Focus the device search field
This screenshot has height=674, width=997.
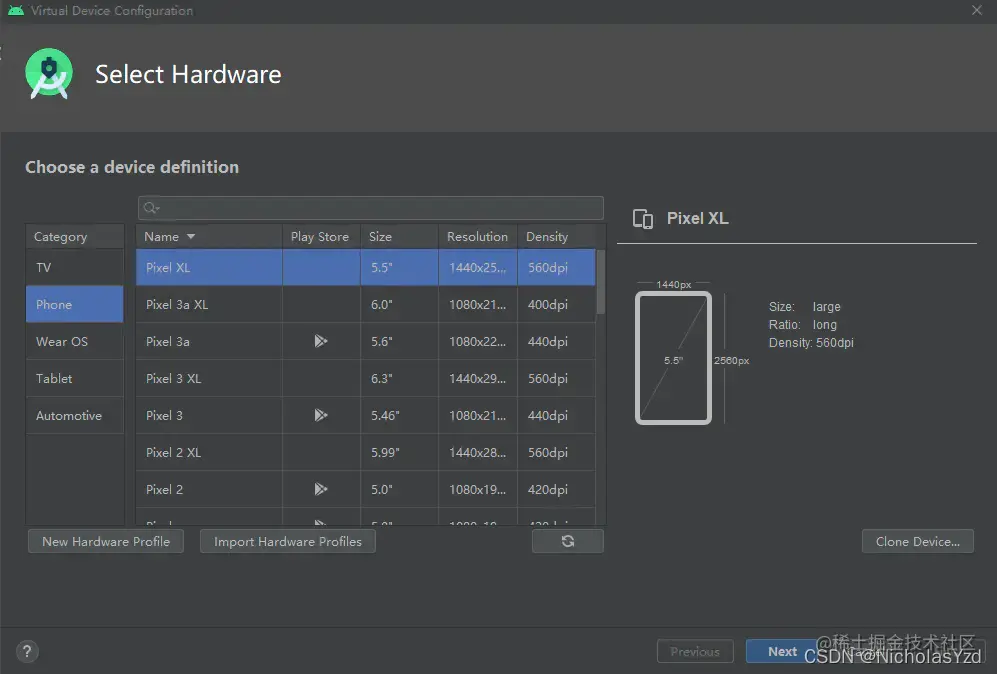[371, 208]
